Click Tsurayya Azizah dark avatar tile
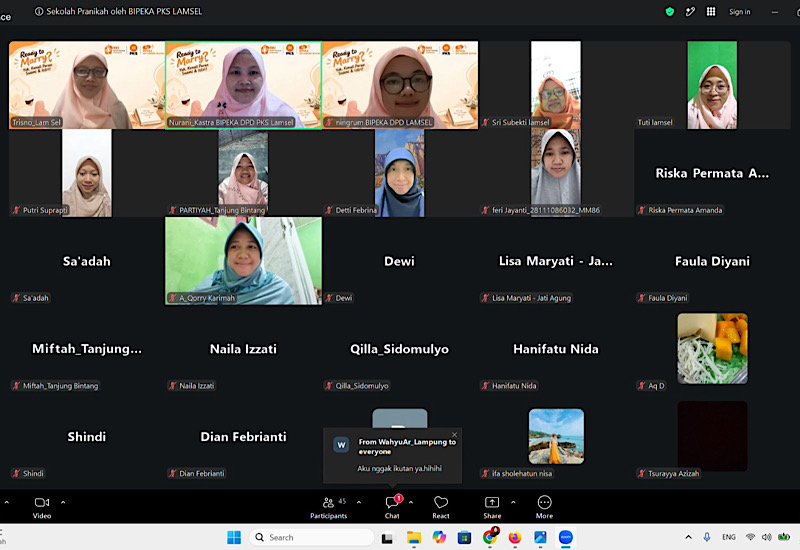Image resolution: width=800 pixels, height=550 pixels. tap(712, 436)
